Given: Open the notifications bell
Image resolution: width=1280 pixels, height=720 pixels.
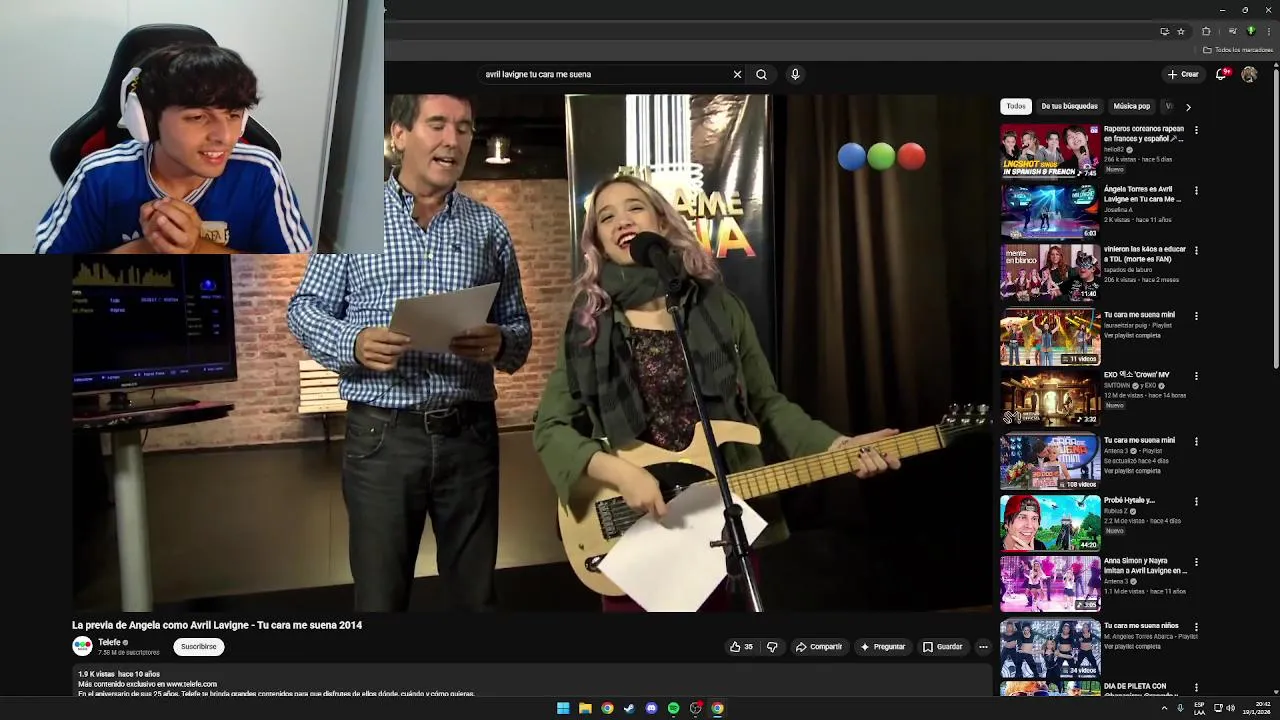Looking at the screenshot, I should pos(1221,74).
